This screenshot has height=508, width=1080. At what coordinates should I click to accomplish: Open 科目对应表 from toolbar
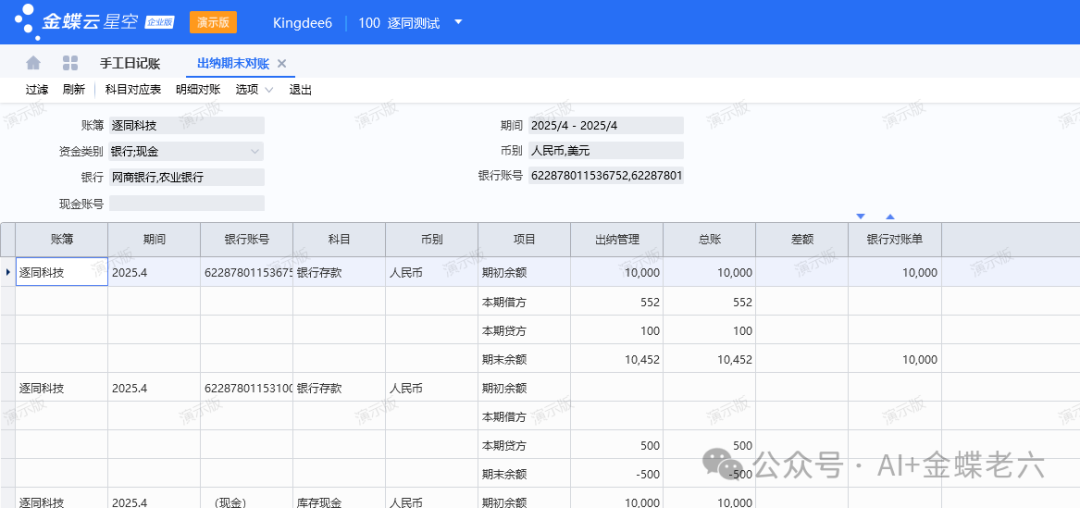click(x=133, y=90)
